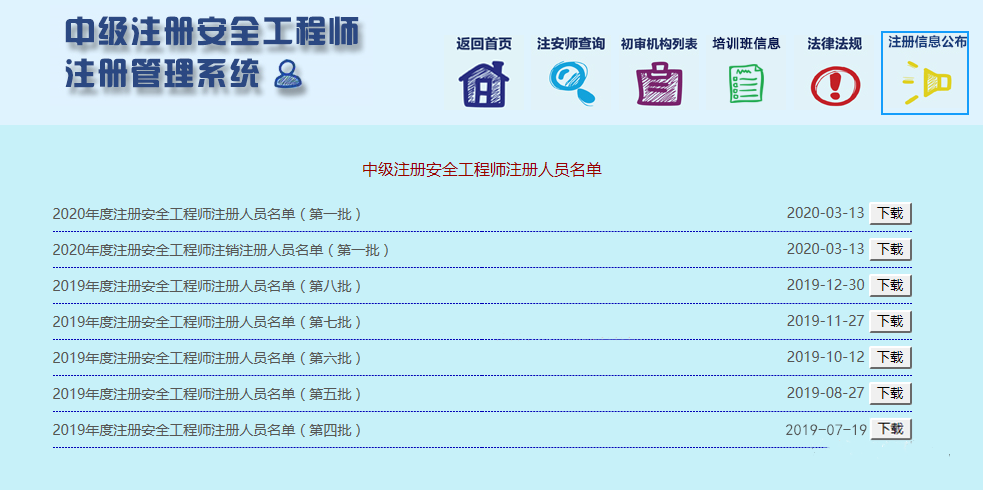Open 2020年度注册安全工程师注销注册人员名单（第一批）
This screenshot has width=983, height=490.
pyautogui.click(x=221, y=250)
